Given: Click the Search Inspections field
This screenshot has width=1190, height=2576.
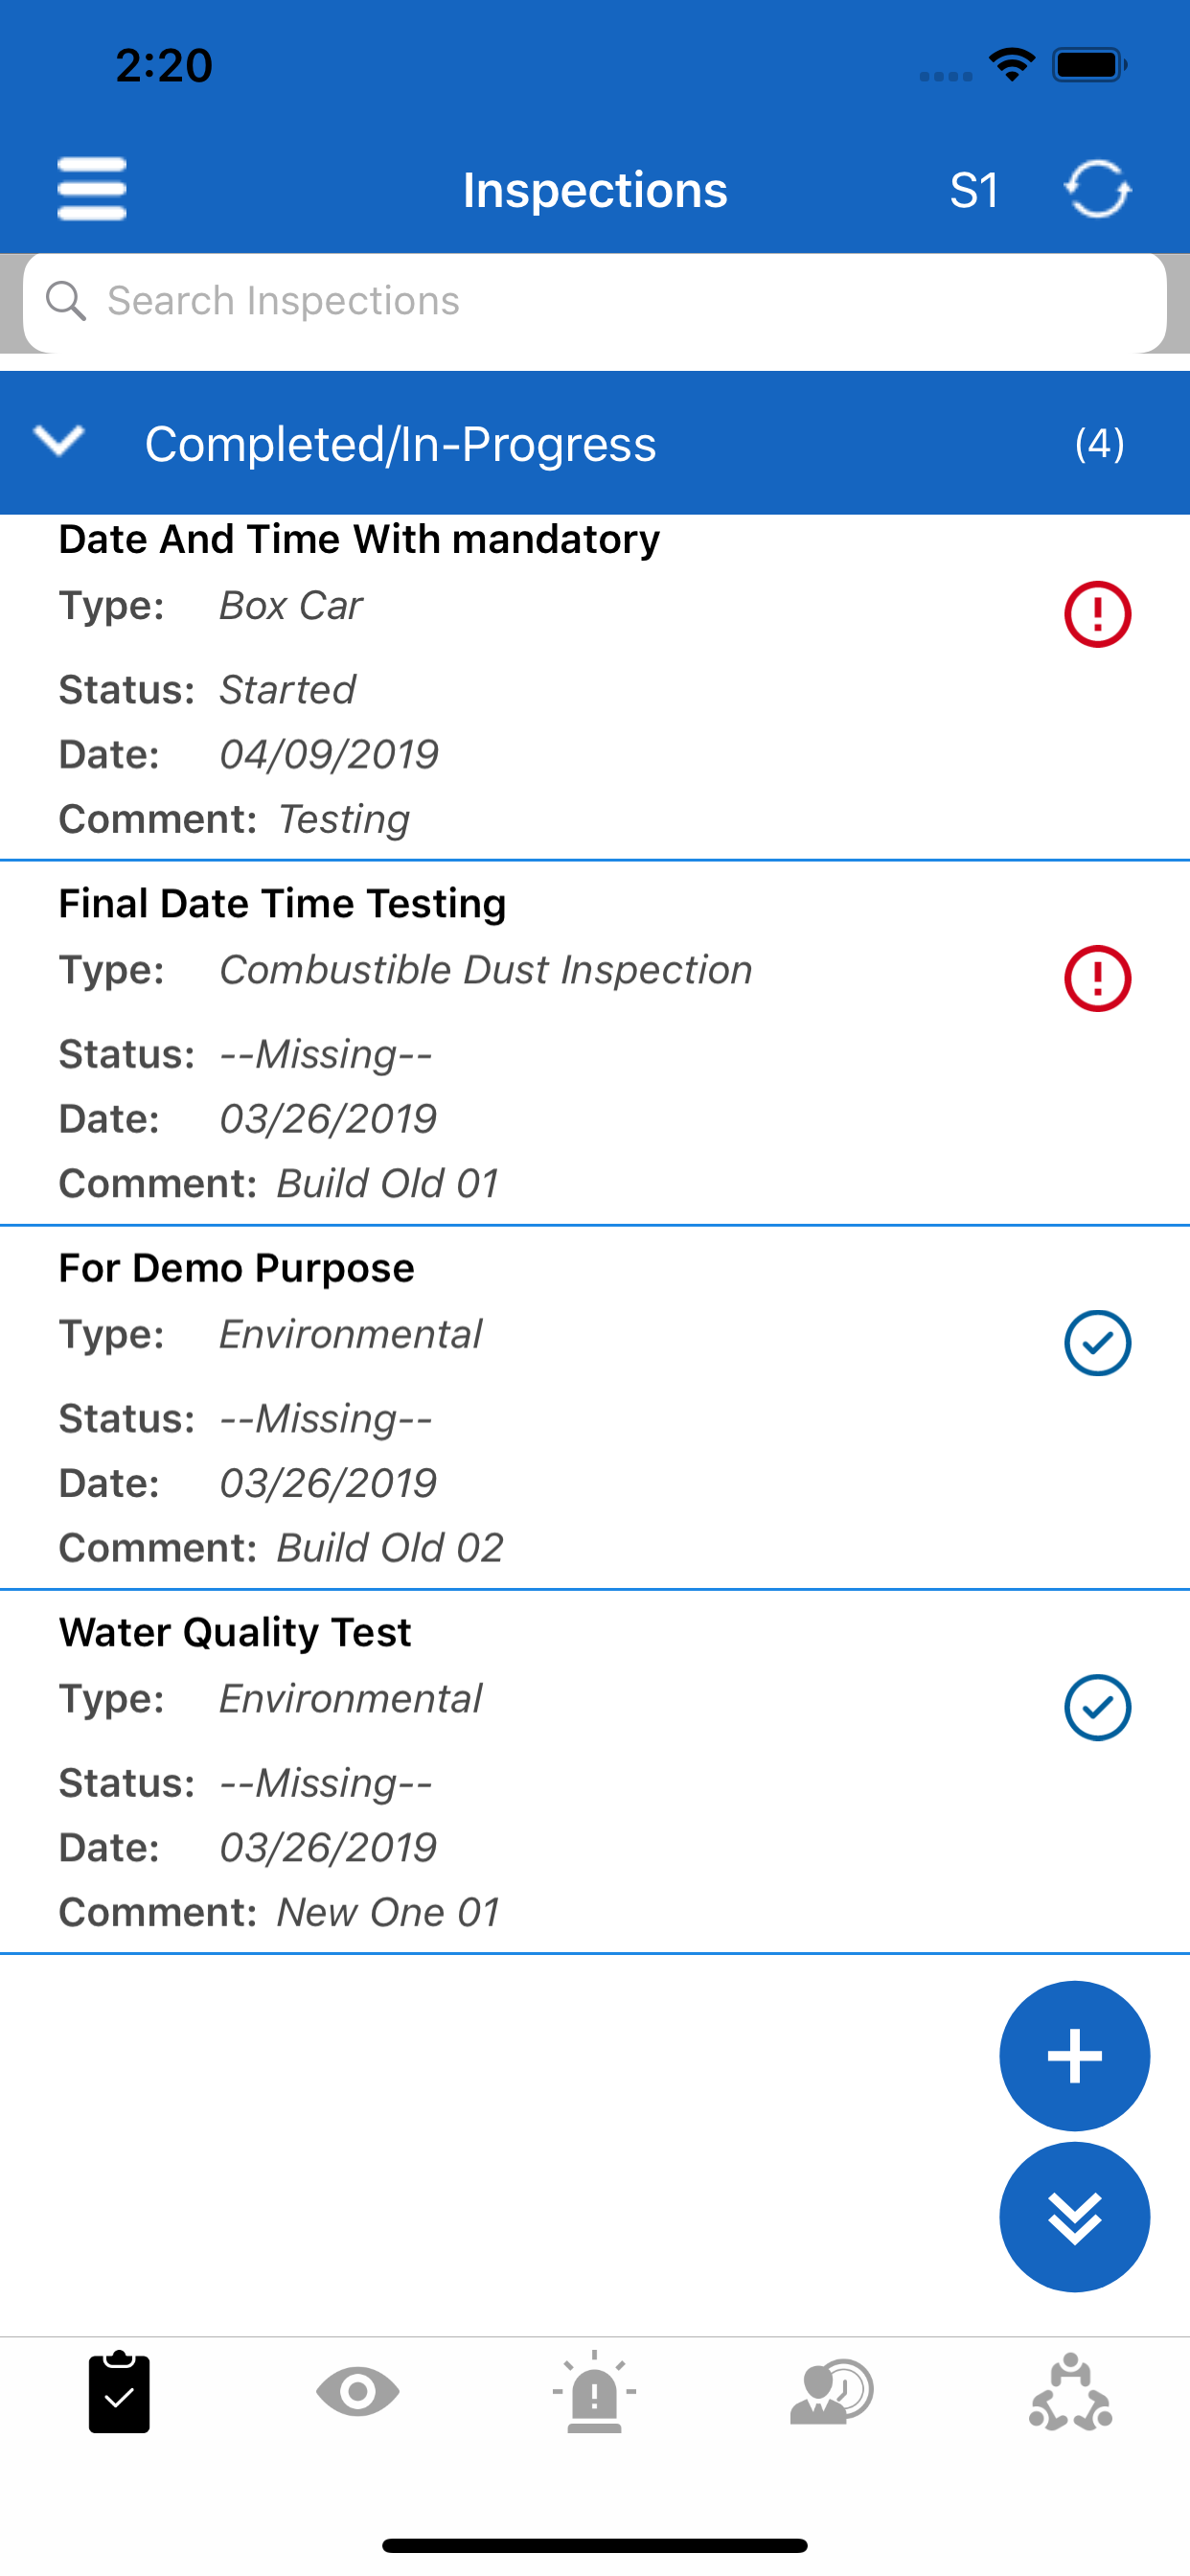Looking at the screenshot, I should [x=595, y=302].
